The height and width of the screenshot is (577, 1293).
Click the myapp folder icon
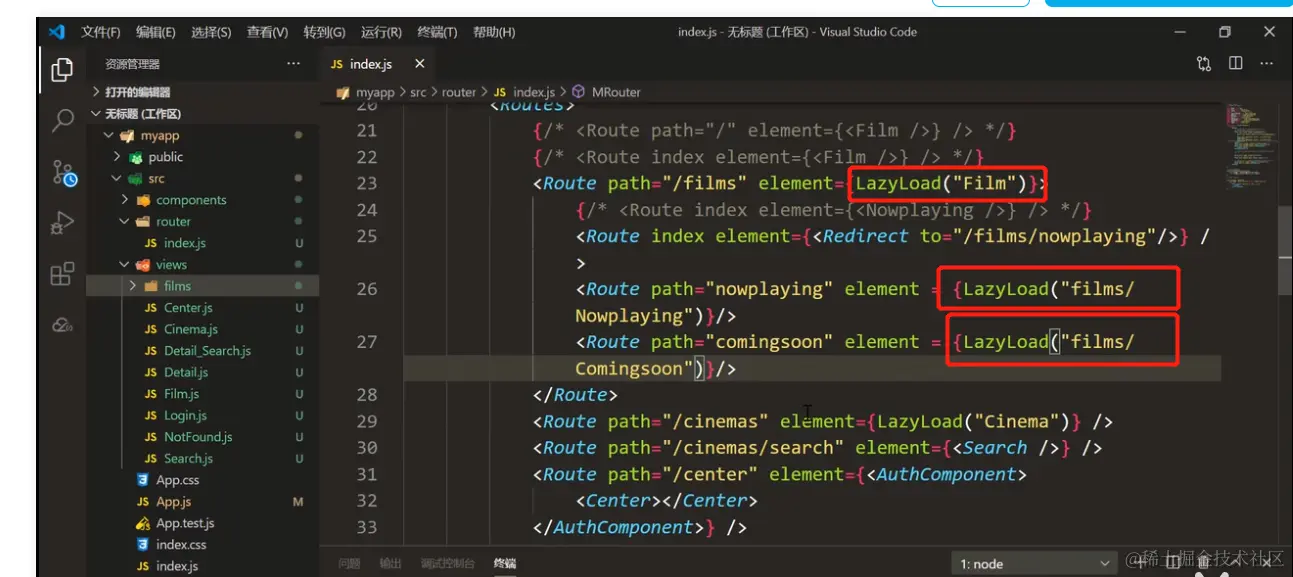(x=127, y=136)
